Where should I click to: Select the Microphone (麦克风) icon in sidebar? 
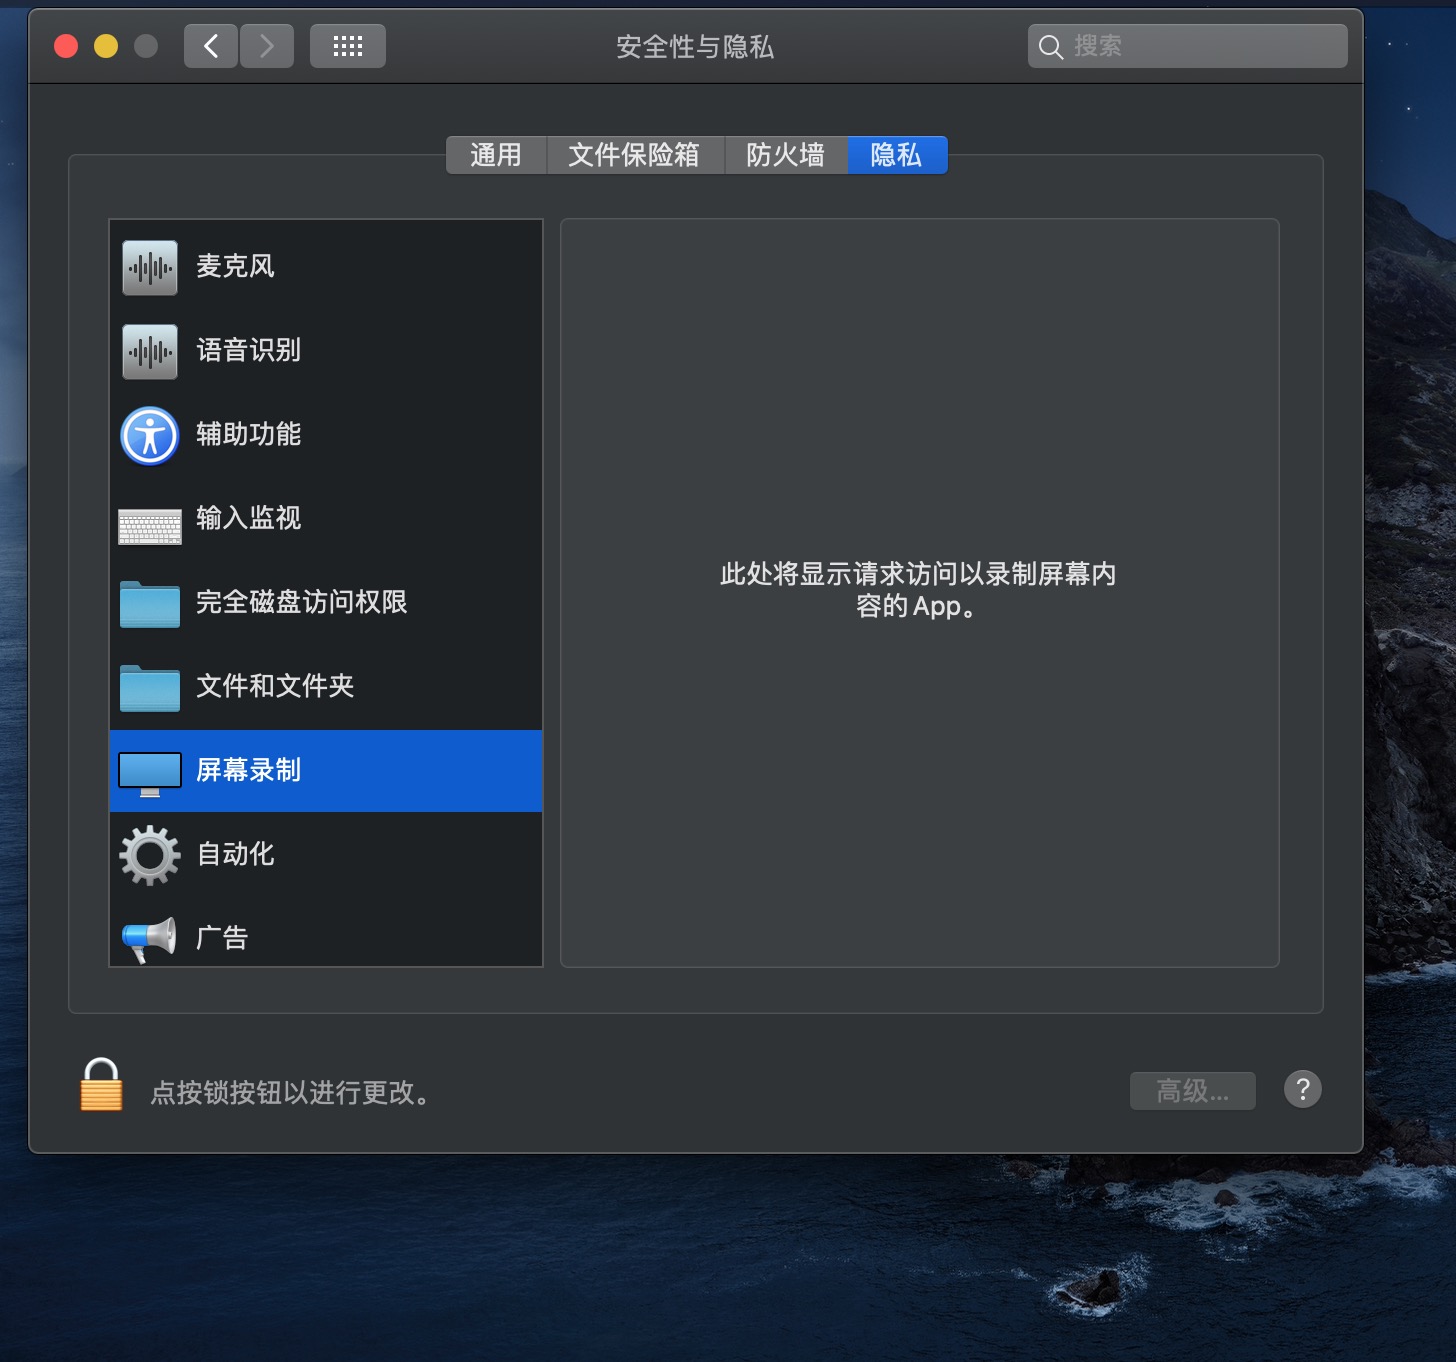pyautogui.click(x=150, y=267)
